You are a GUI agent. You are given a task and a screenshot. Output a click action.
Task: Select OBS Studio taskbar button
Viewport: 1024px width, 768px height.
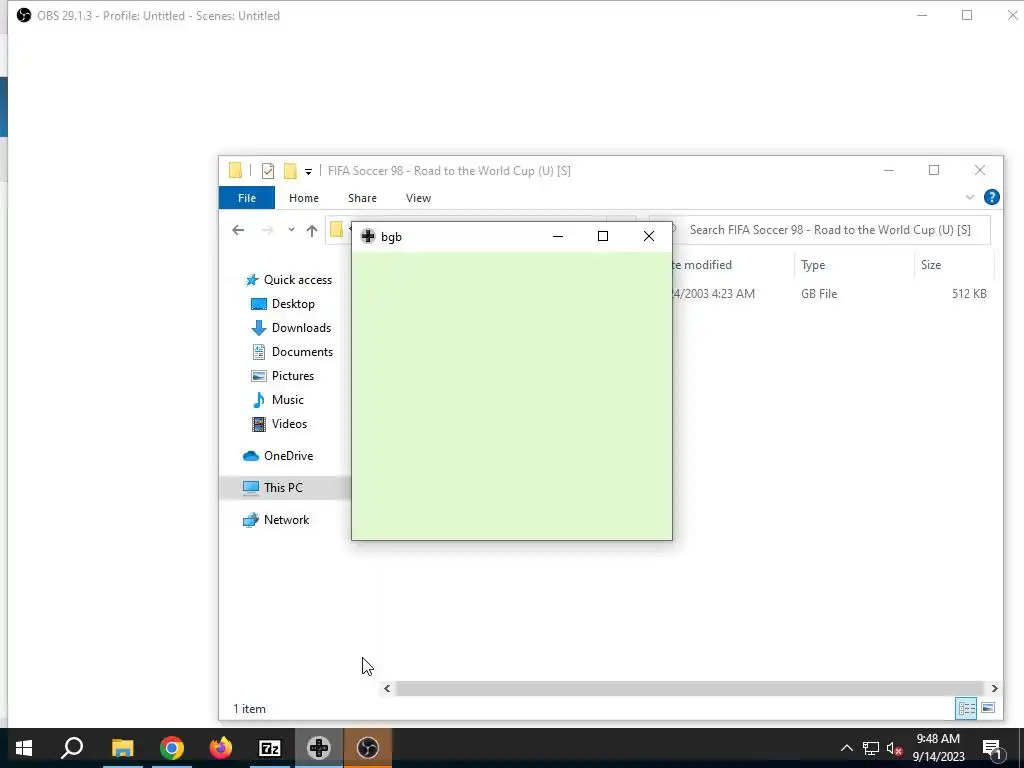point(368,748)
